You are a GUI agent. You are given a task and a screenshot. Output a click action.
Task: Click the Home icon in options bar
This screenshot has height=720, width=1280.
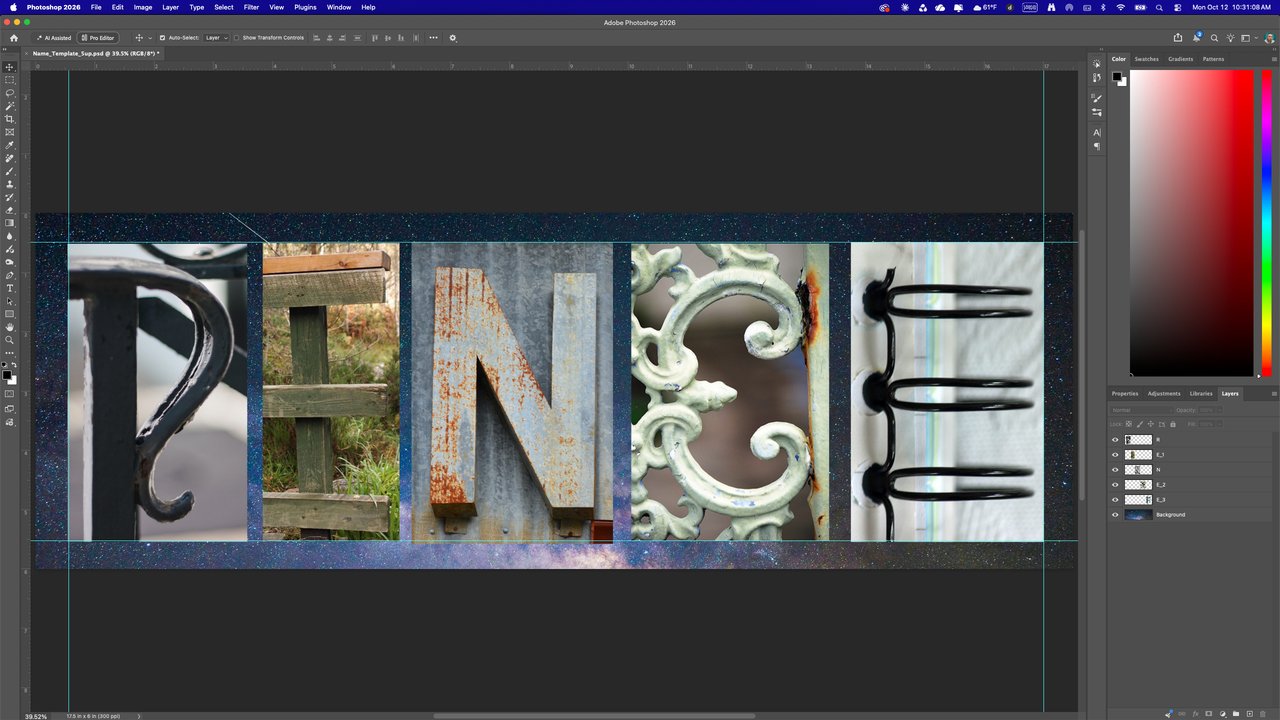tap(14, 38)
